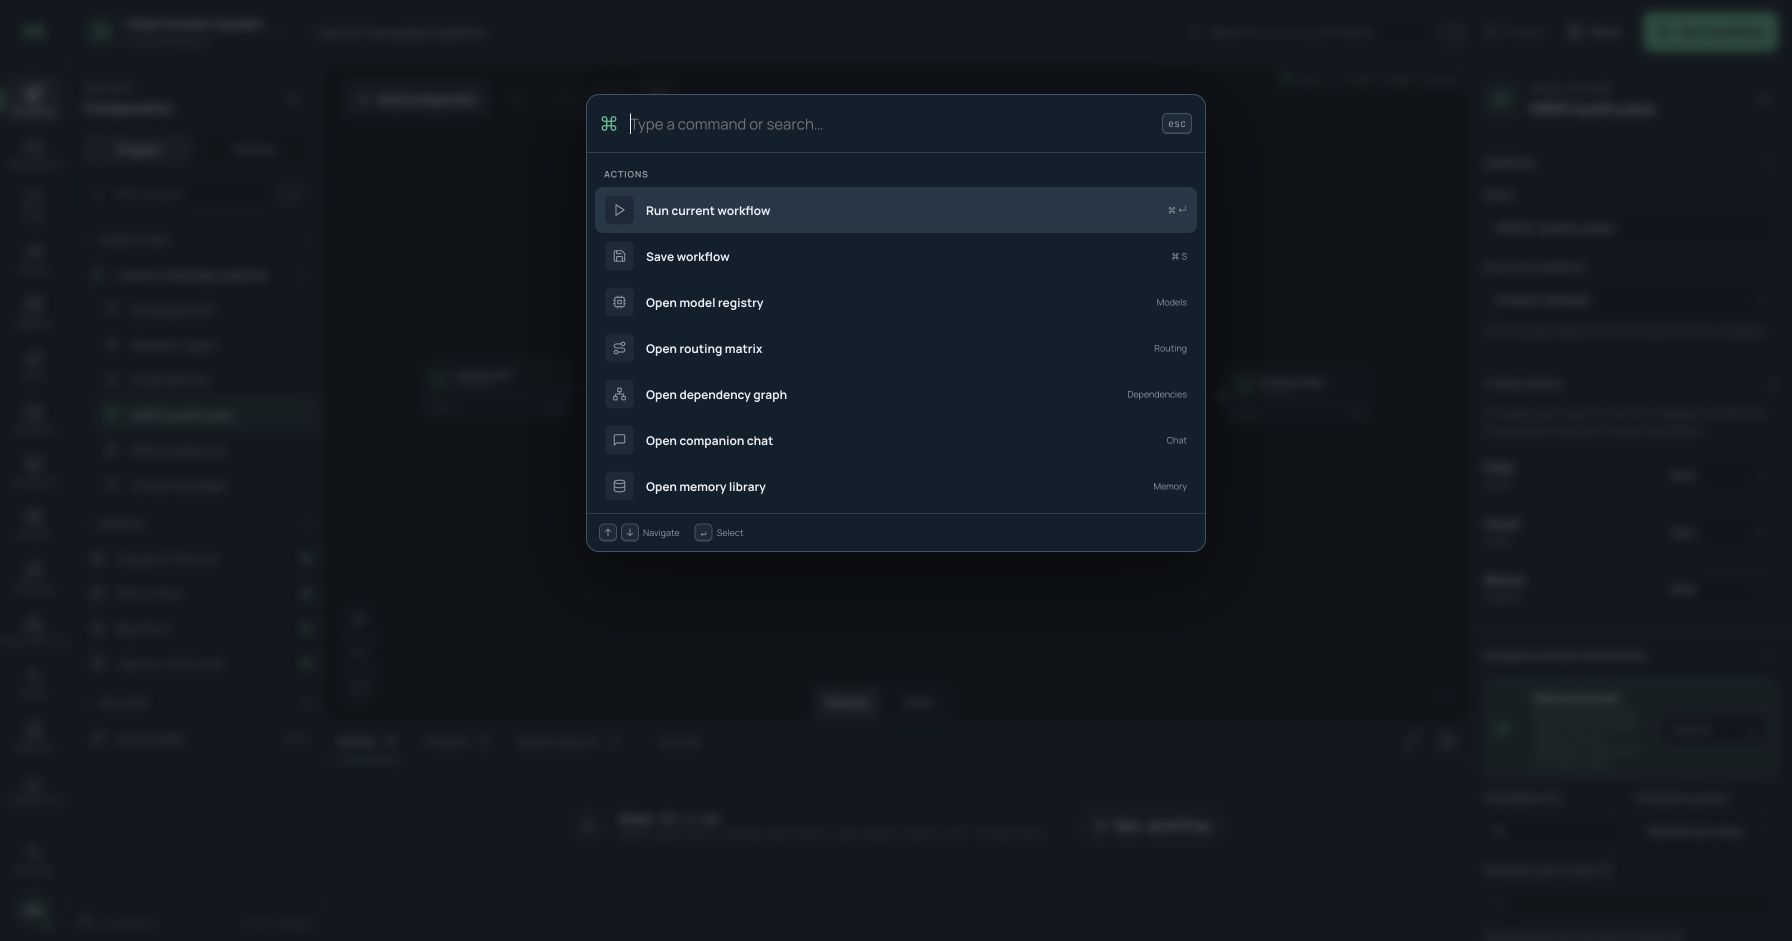Focus the 'Type a command or search...' field
The height and width of the screenshot is (941, 1792).
pyautogui.click(x=890, y=124)
